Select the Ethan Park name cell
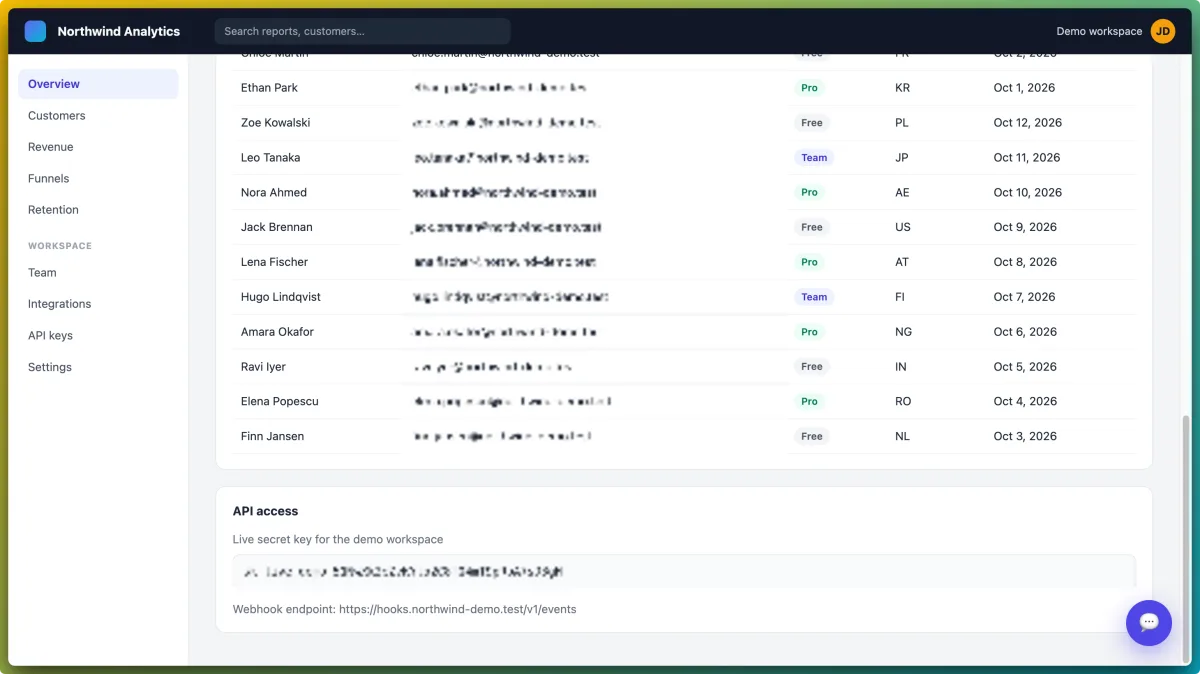This screenshot has height=674, width=1200. [x=269, y=88]
